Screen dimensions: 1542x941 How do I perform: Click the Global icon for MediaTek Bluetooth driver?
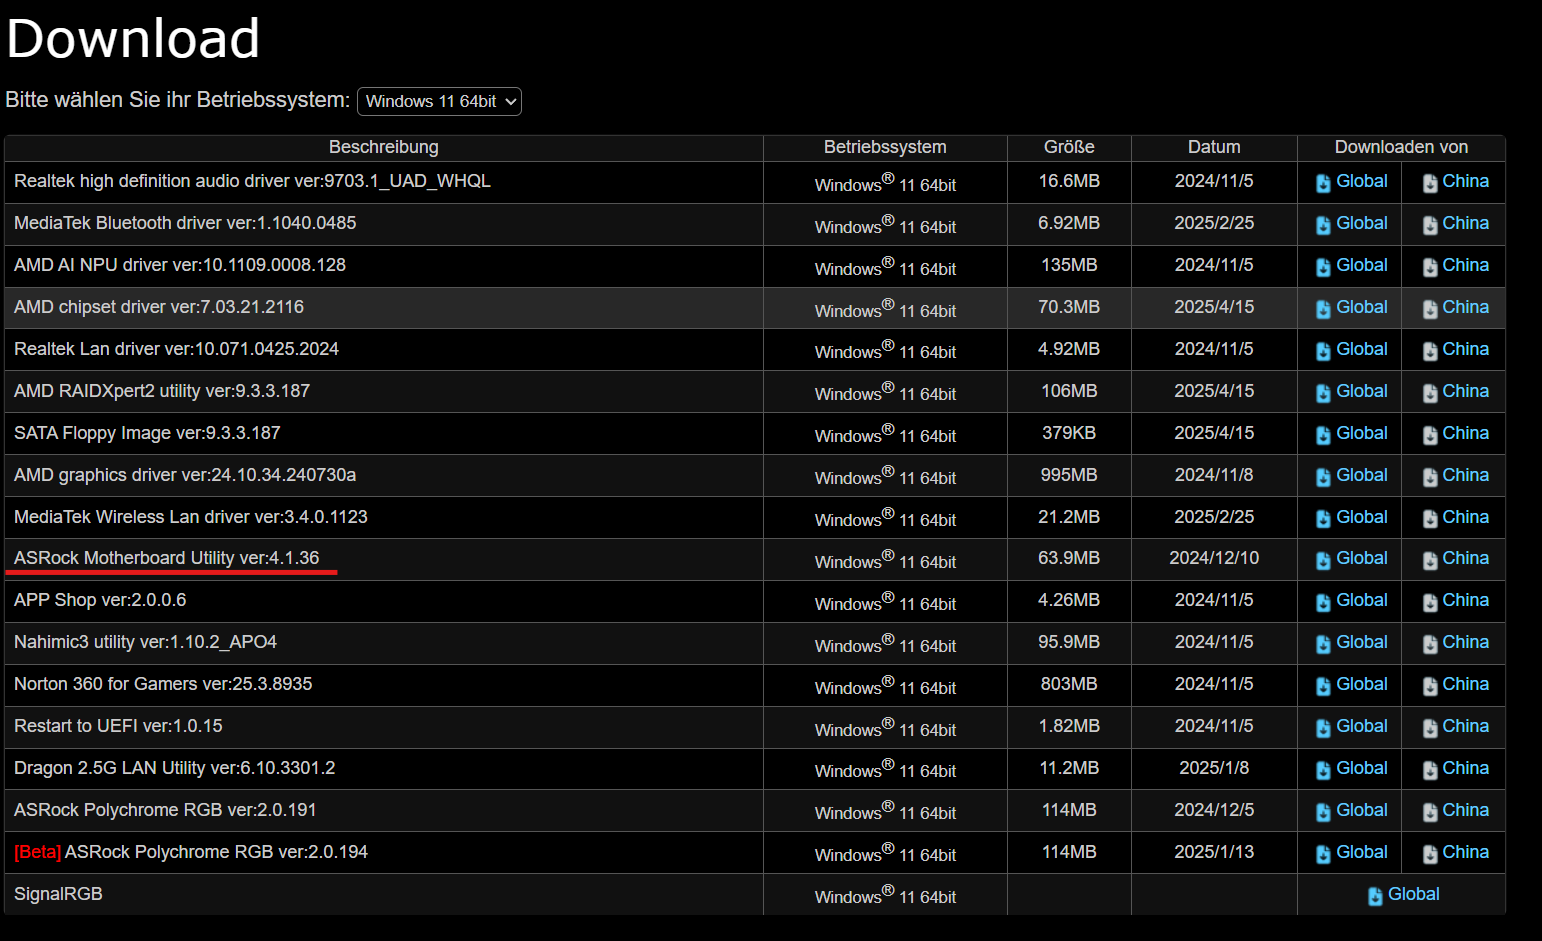pos(1323,225)
